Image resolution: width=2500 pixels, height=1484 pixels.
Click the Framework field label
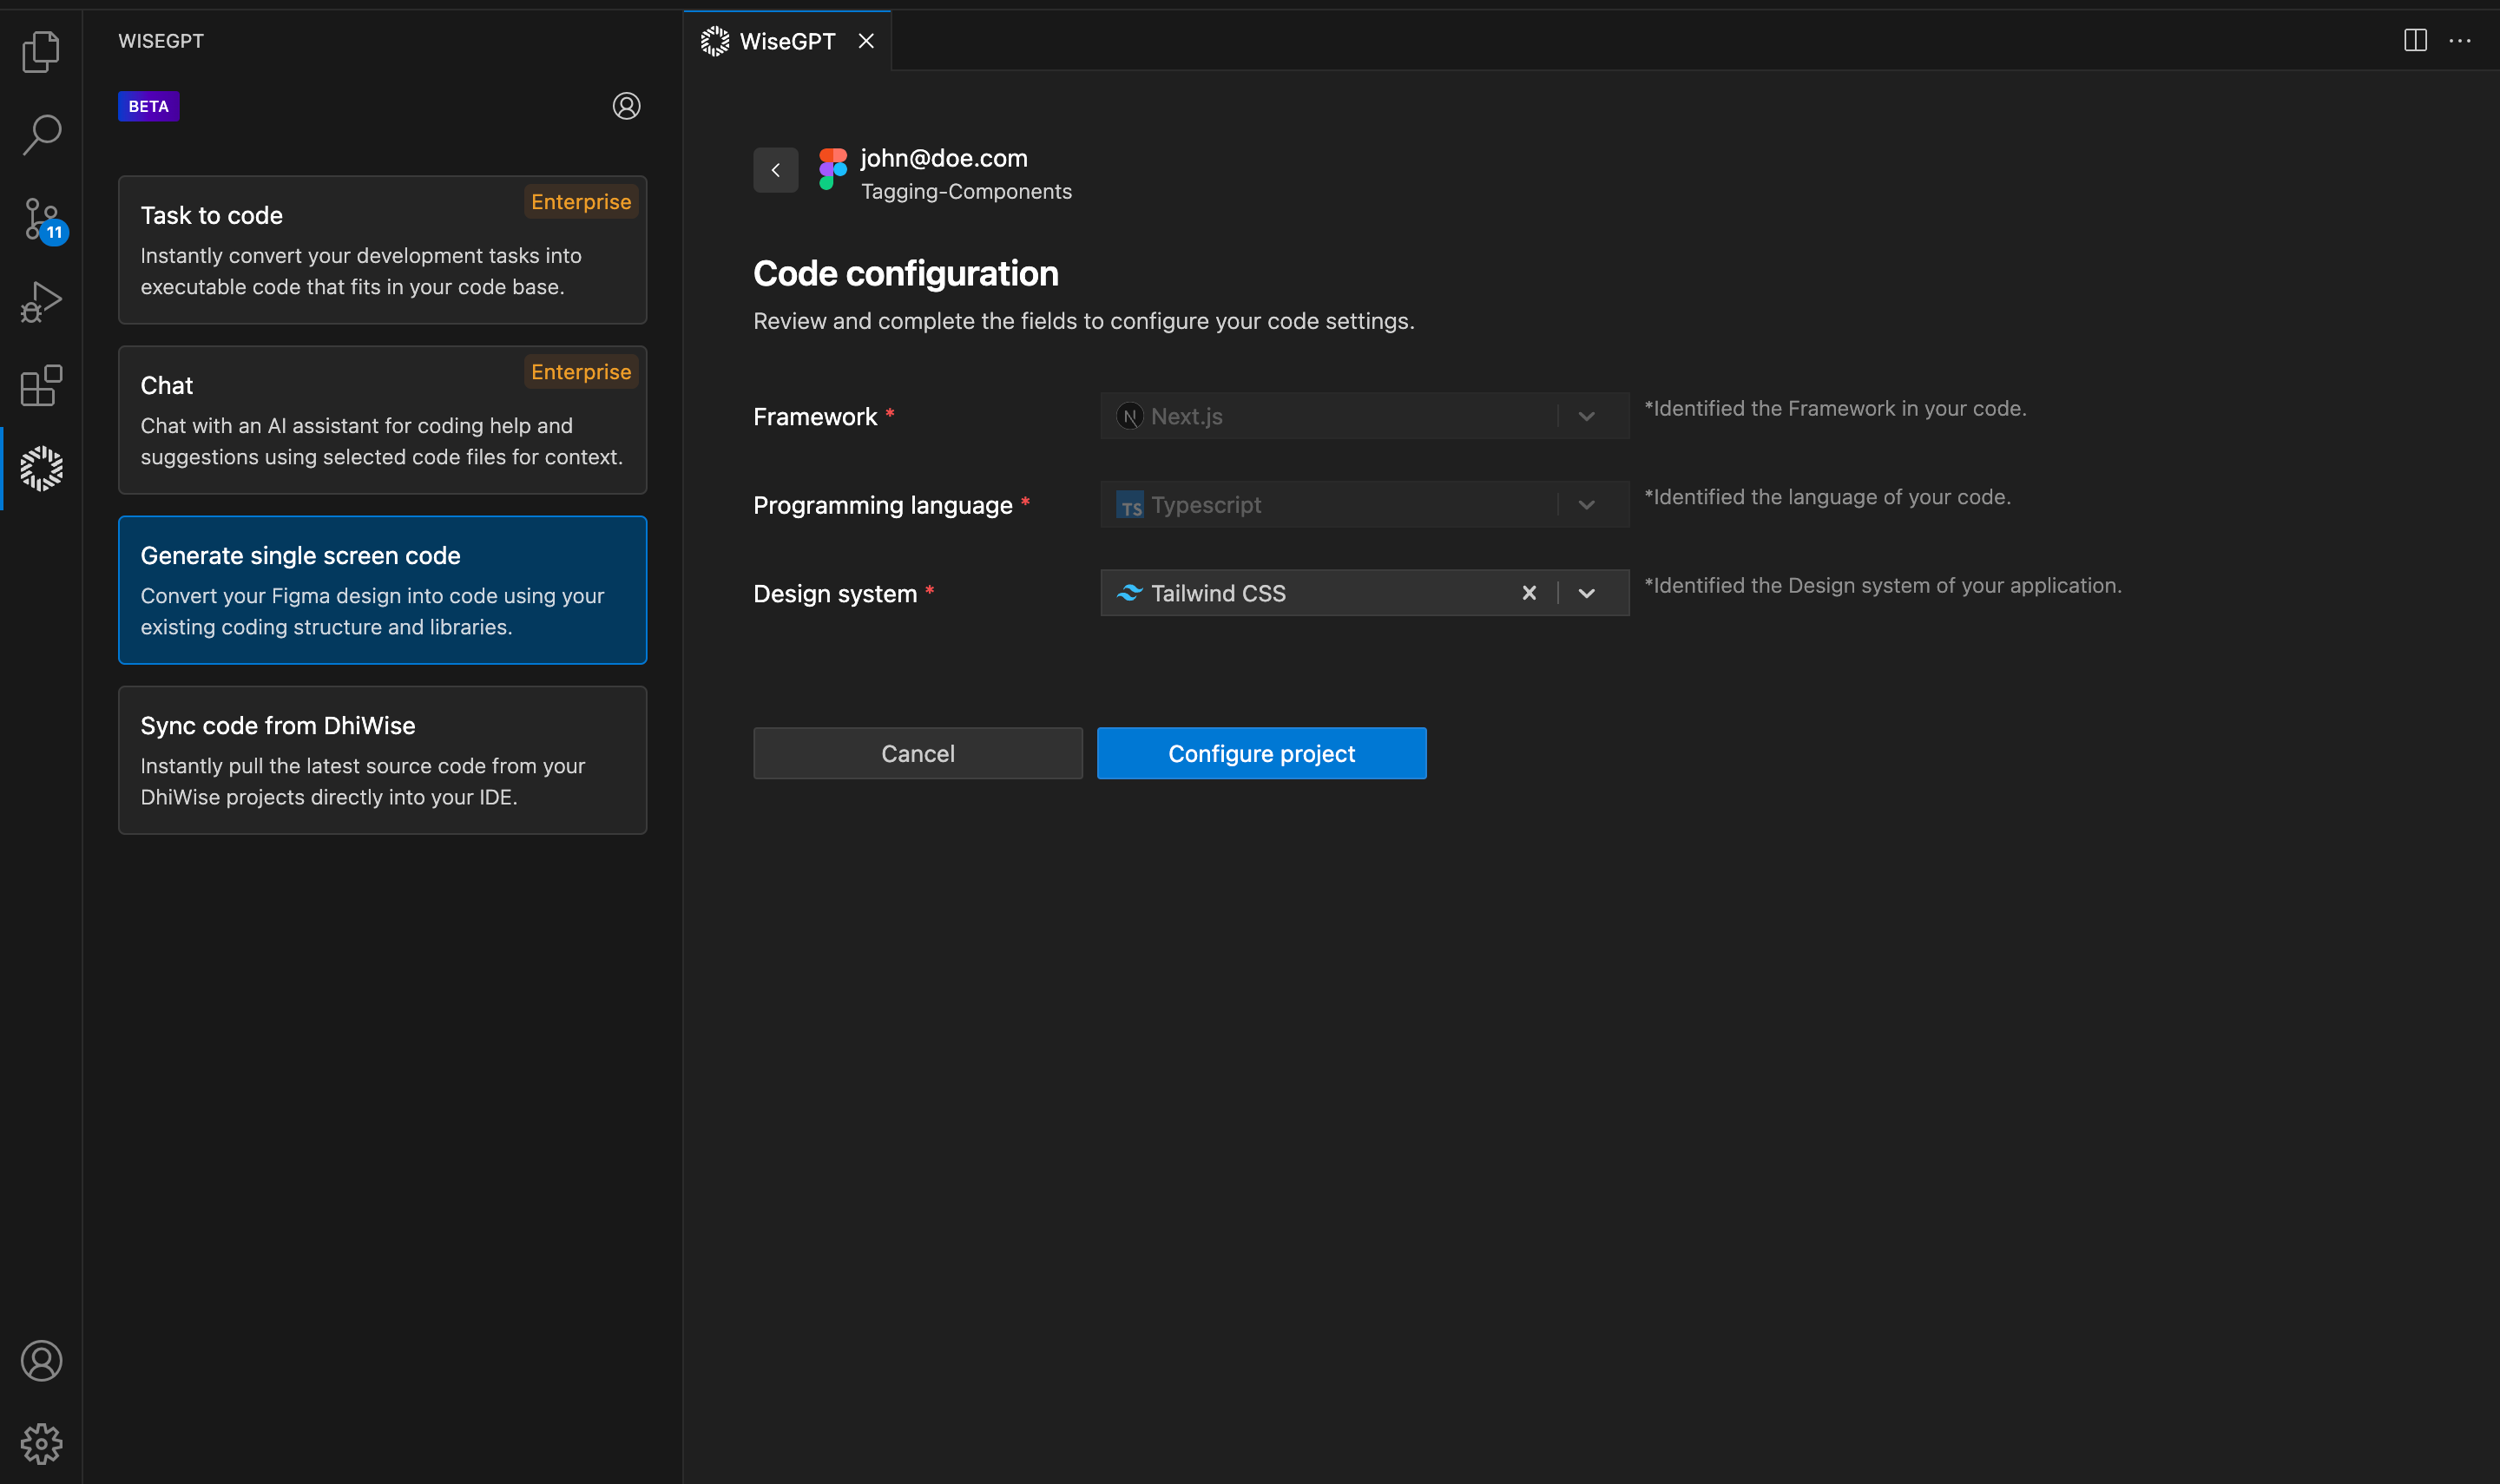pyautogui.click(x=815, y=417)
